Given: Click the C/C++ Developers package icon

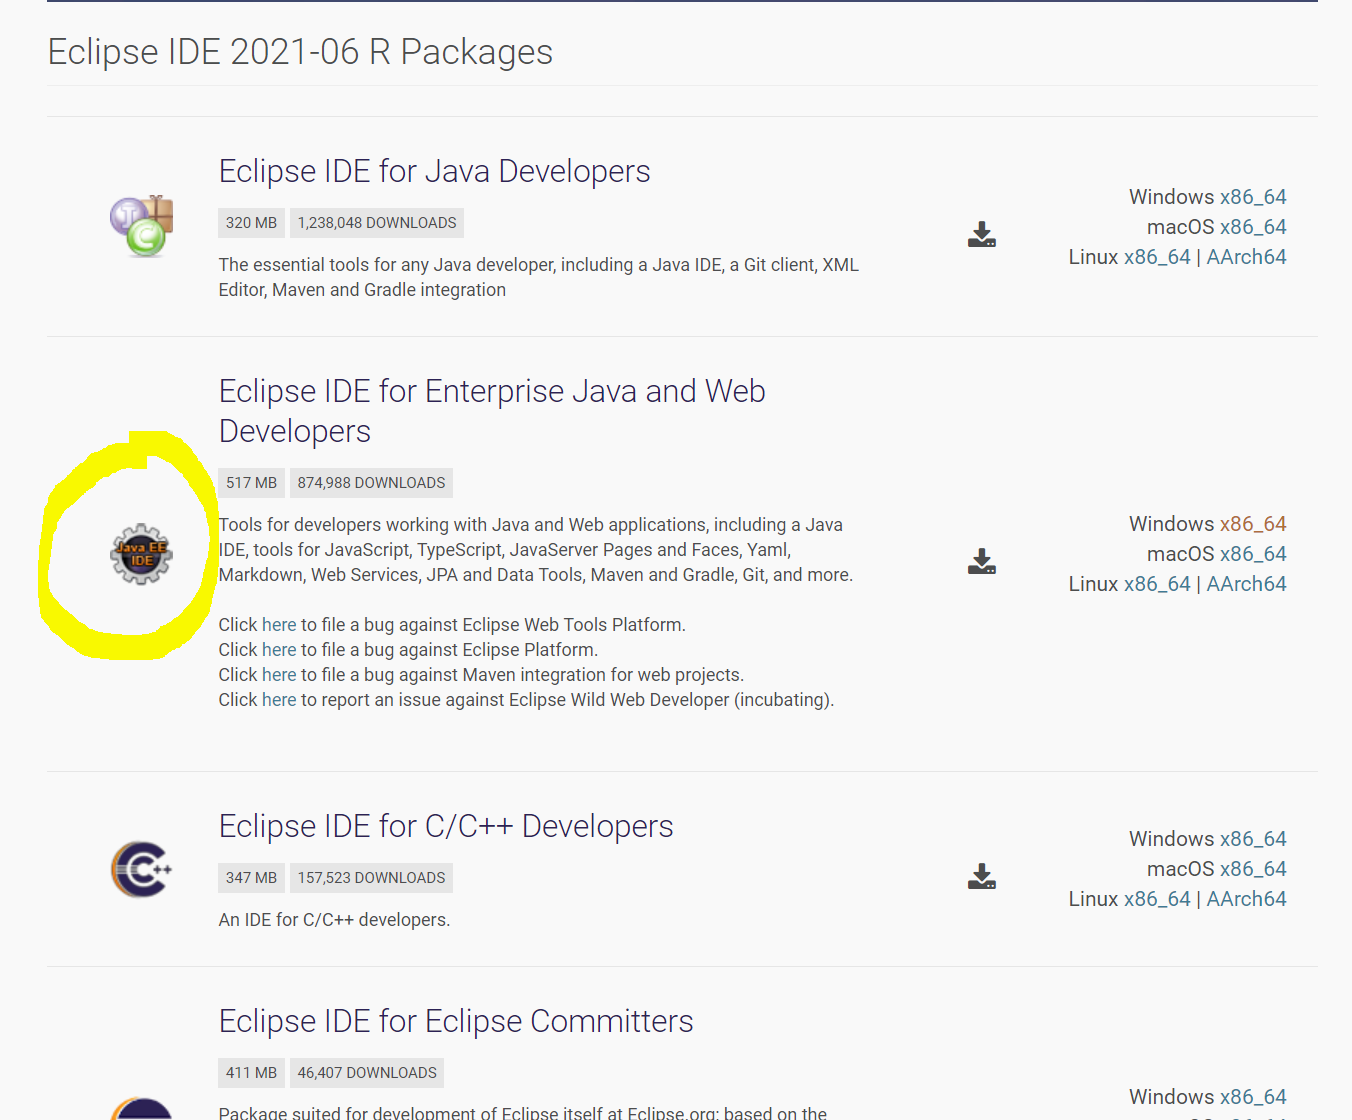Looking at the screenshot, I should tap(141, 869).
